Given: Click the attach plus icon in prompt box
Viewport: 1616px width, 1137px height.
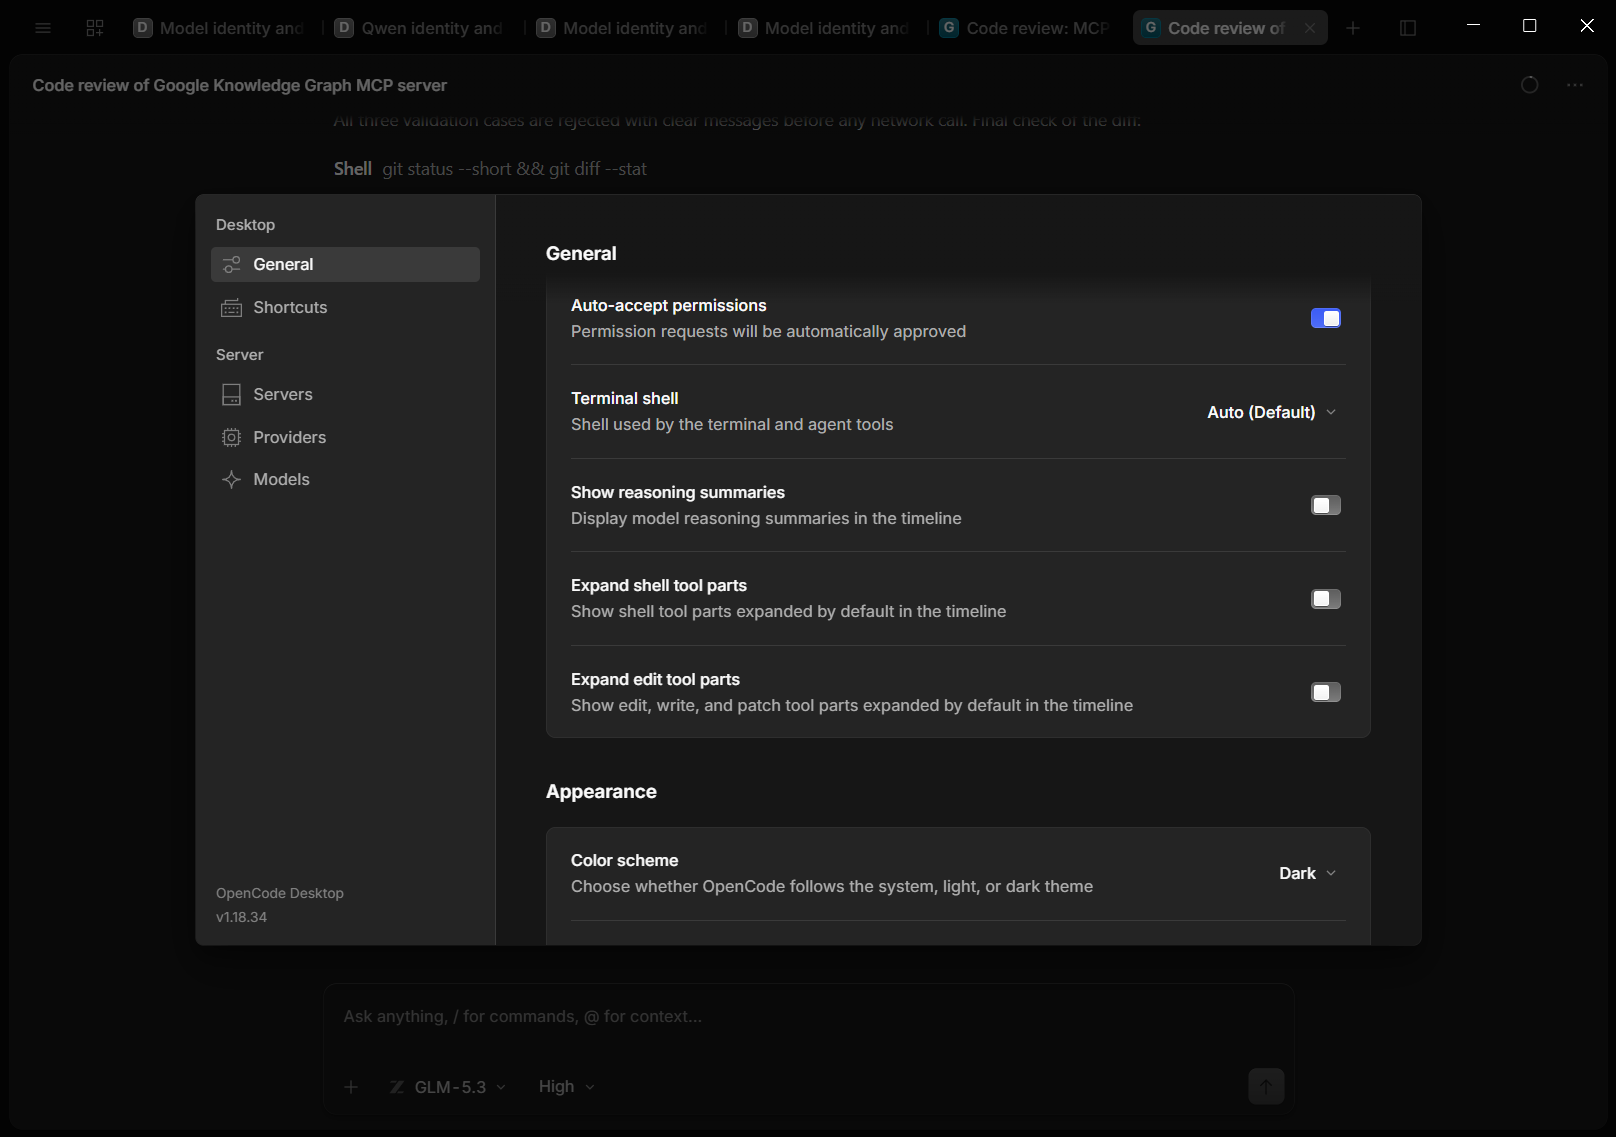Looking at the screenshot, I should click(x=351, y=1087).
